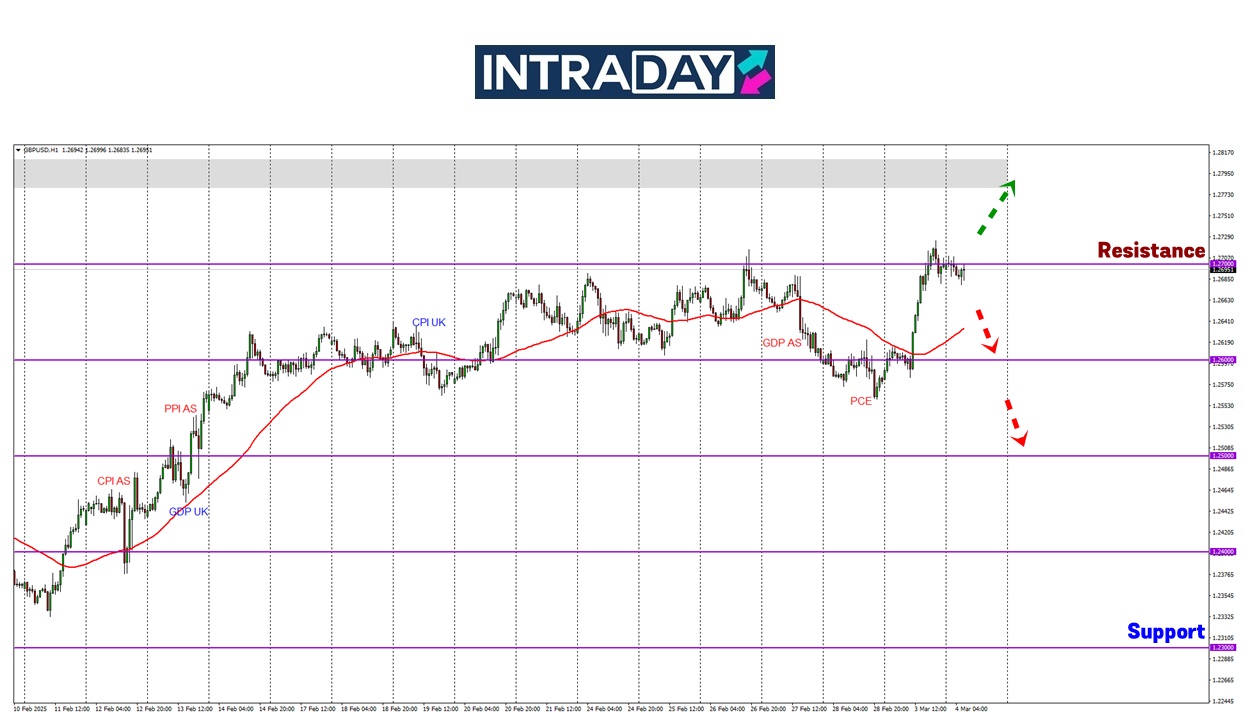1250x716 pixels.
Task: Select the CPI AS event label
Action: 114,480
